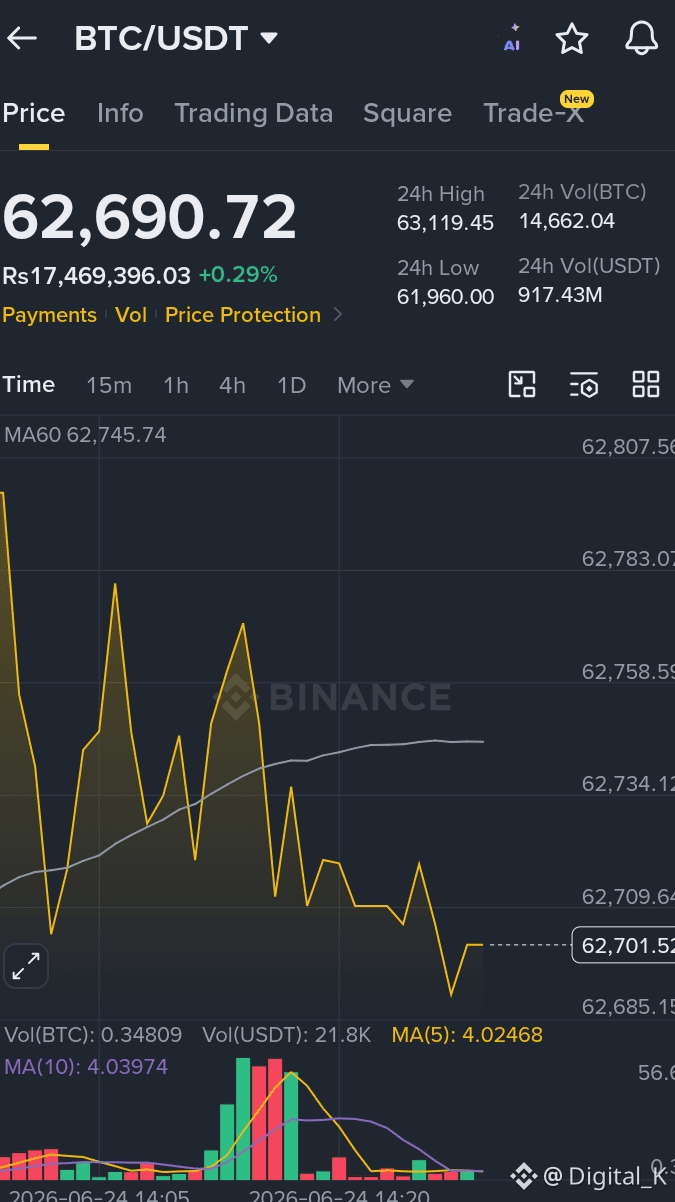Open the chart drawing tools icon
675x1202 pixels.
[x=522, y=384]
